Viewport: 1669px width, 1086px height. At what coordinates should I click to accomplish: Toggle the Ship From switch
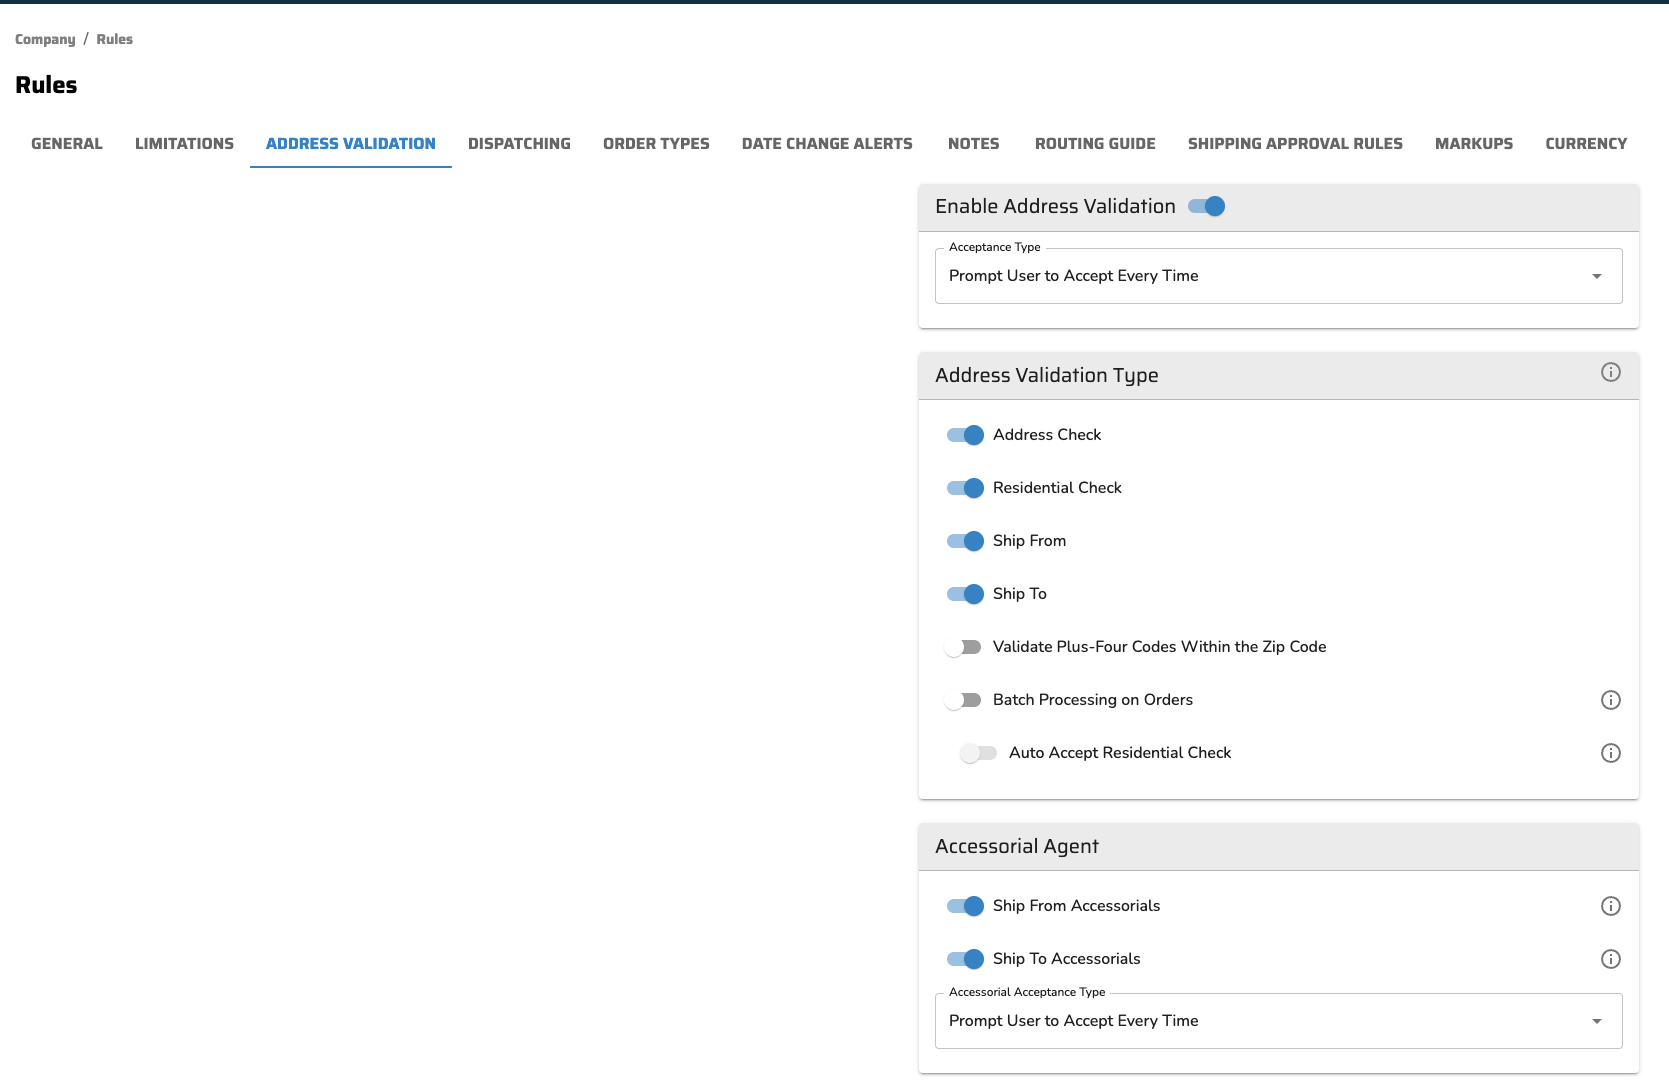point(965,541)
